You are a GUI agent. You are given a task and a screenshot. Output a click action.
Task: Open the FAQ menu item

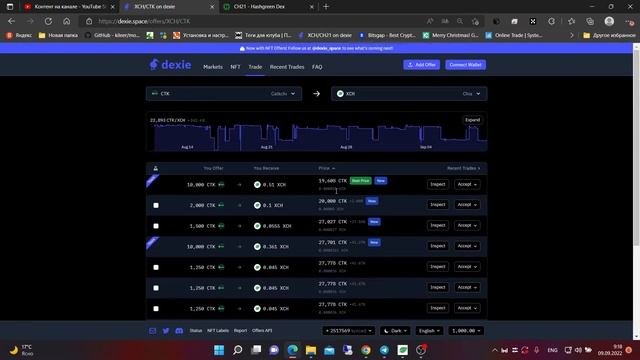click(x=317, y=67)
